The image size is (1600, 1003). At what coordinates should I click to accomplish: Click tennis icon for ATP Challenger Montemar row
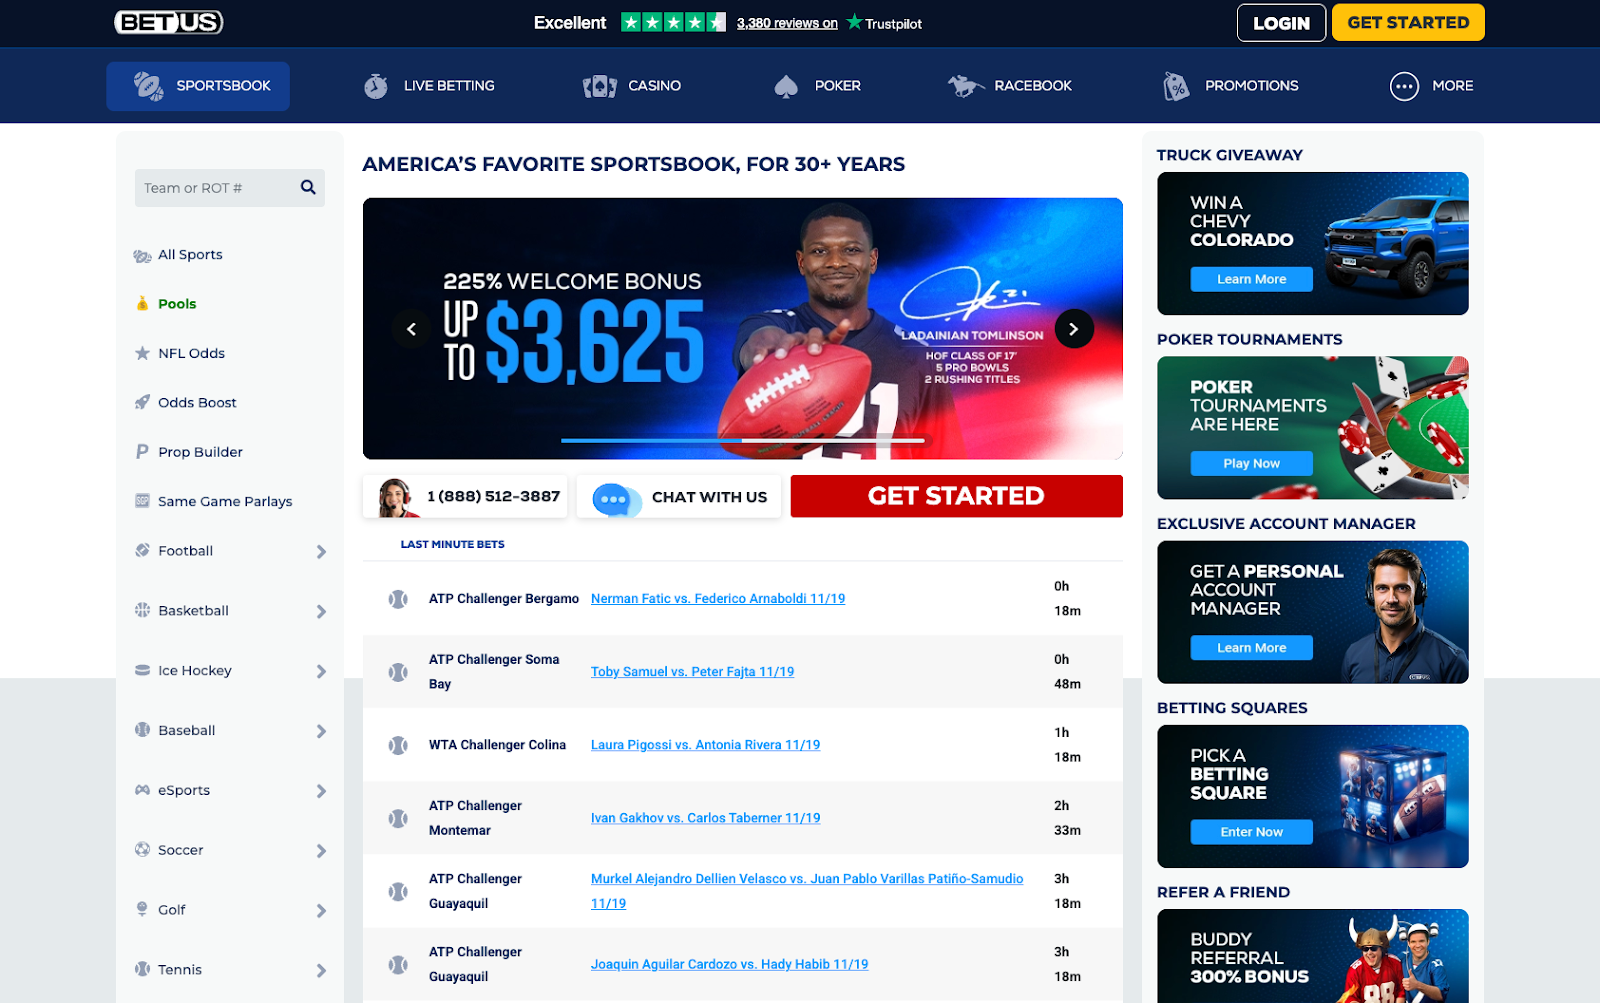coord(398,818)
